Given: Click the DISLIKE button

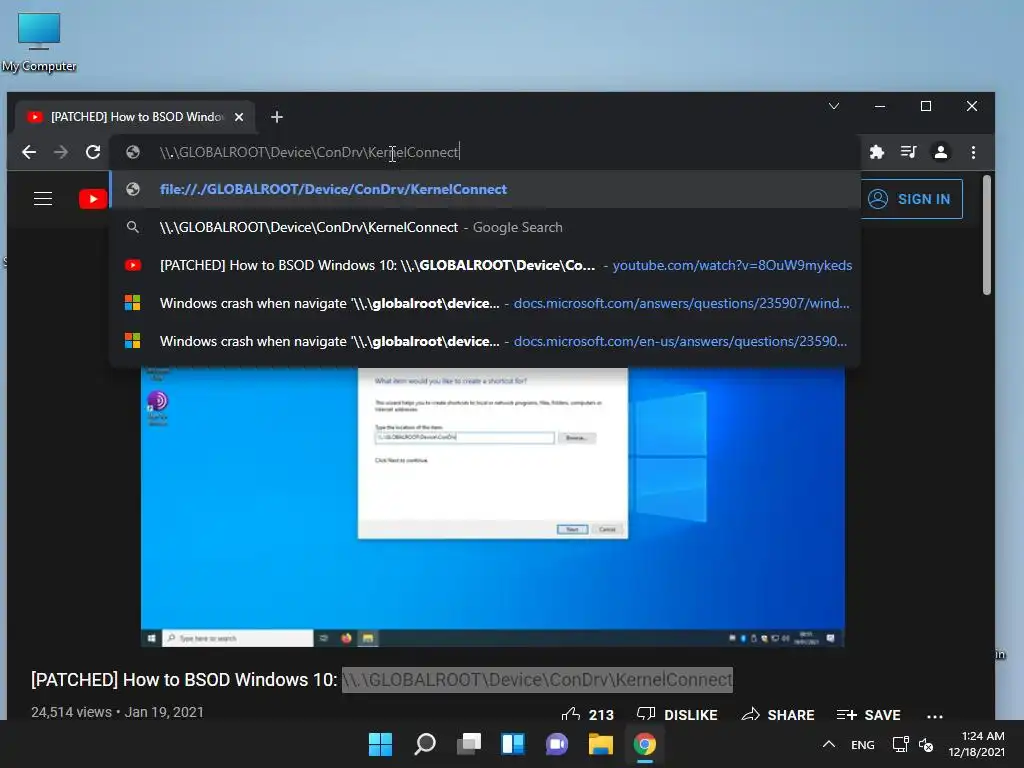Looking at the screenshot, I should [x=677, y=714].
